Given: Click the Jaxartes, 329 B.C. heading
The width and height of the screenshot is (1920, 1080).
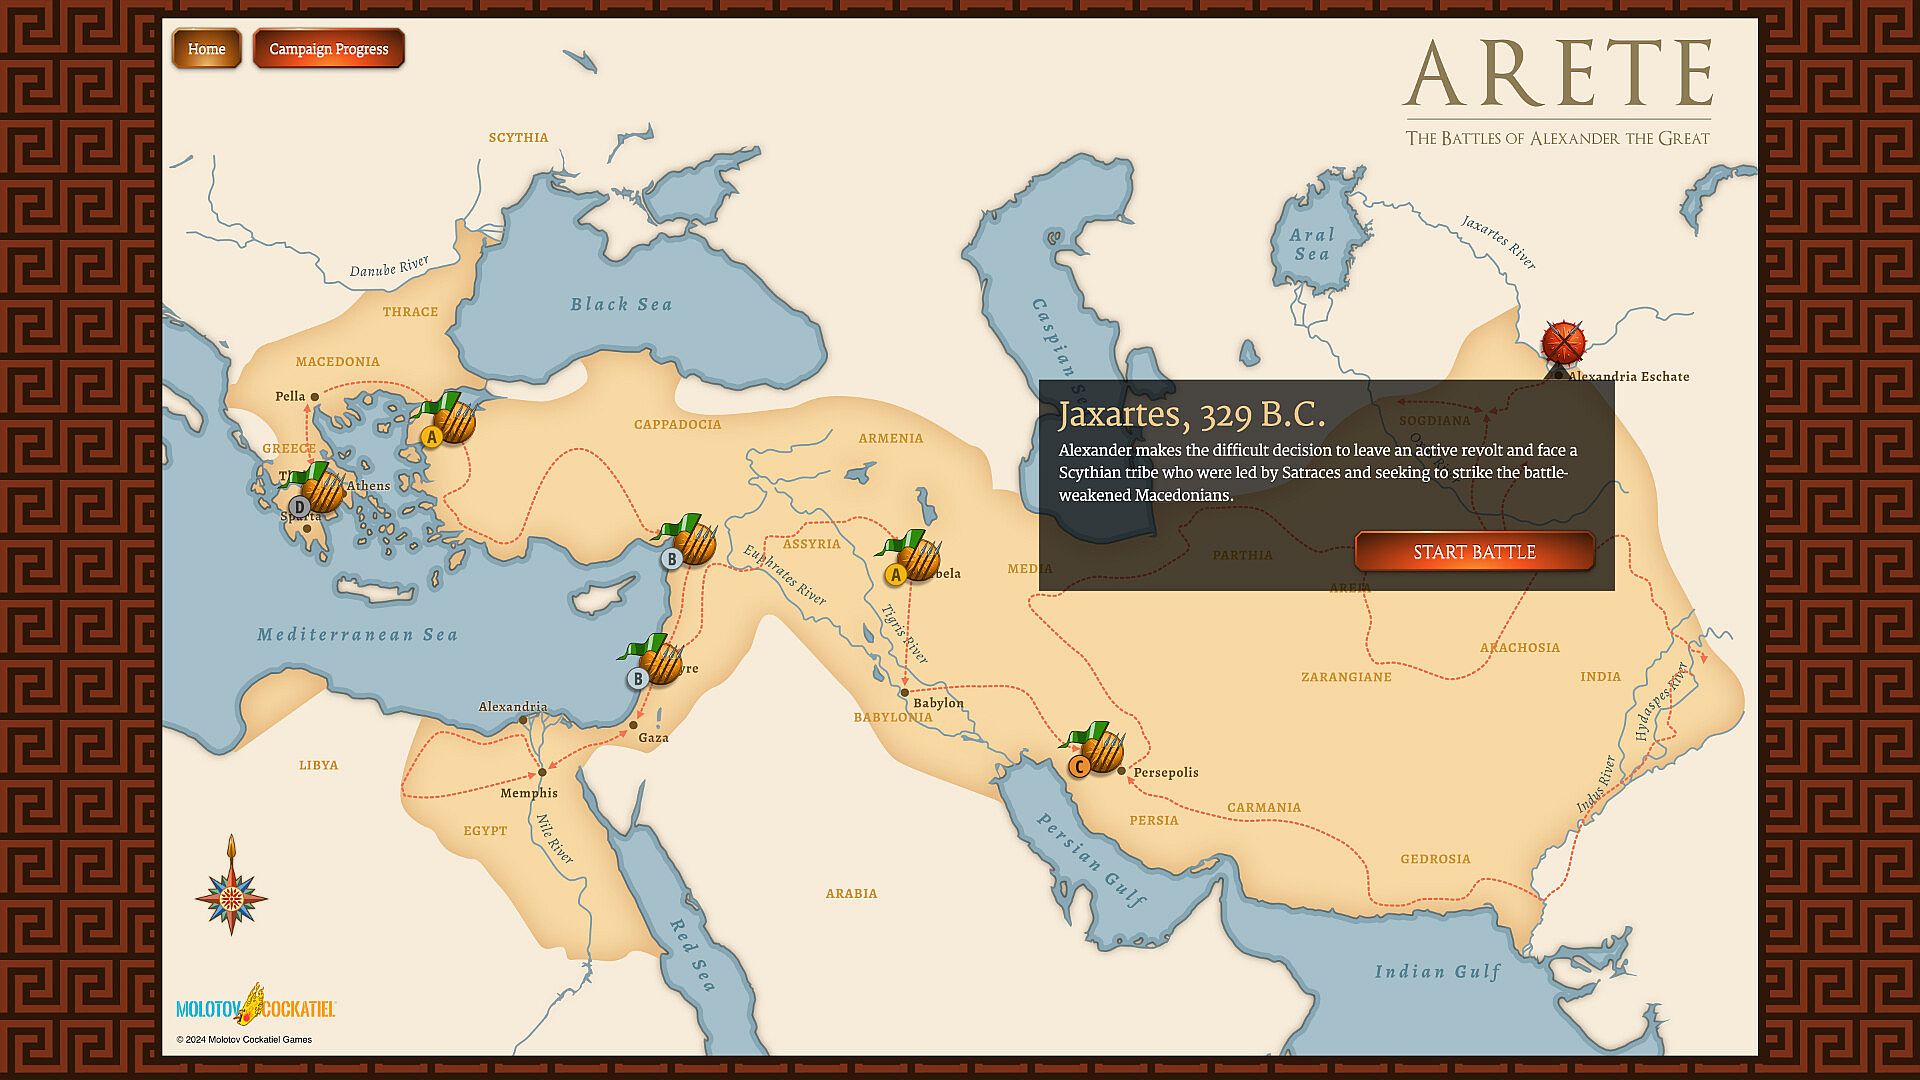Looking at the screenshot, I should coord(1192,414).
